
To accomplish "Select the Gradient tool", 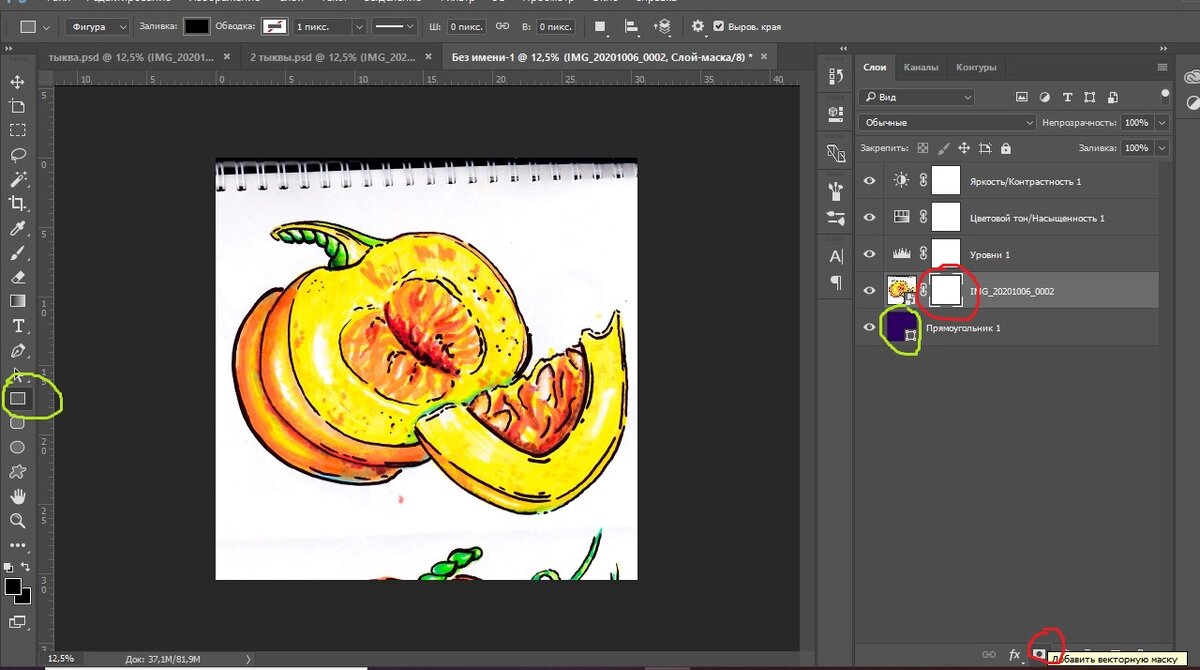I will (x=17, y=301).
